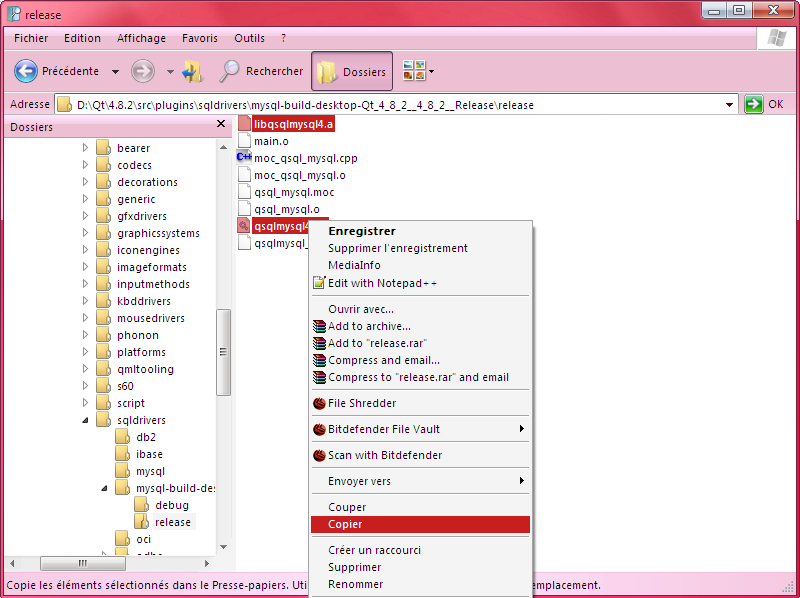Choose Enregistrer in the context menu
Viewport: 800px width, 598px height.
click(x=362, y=231)
